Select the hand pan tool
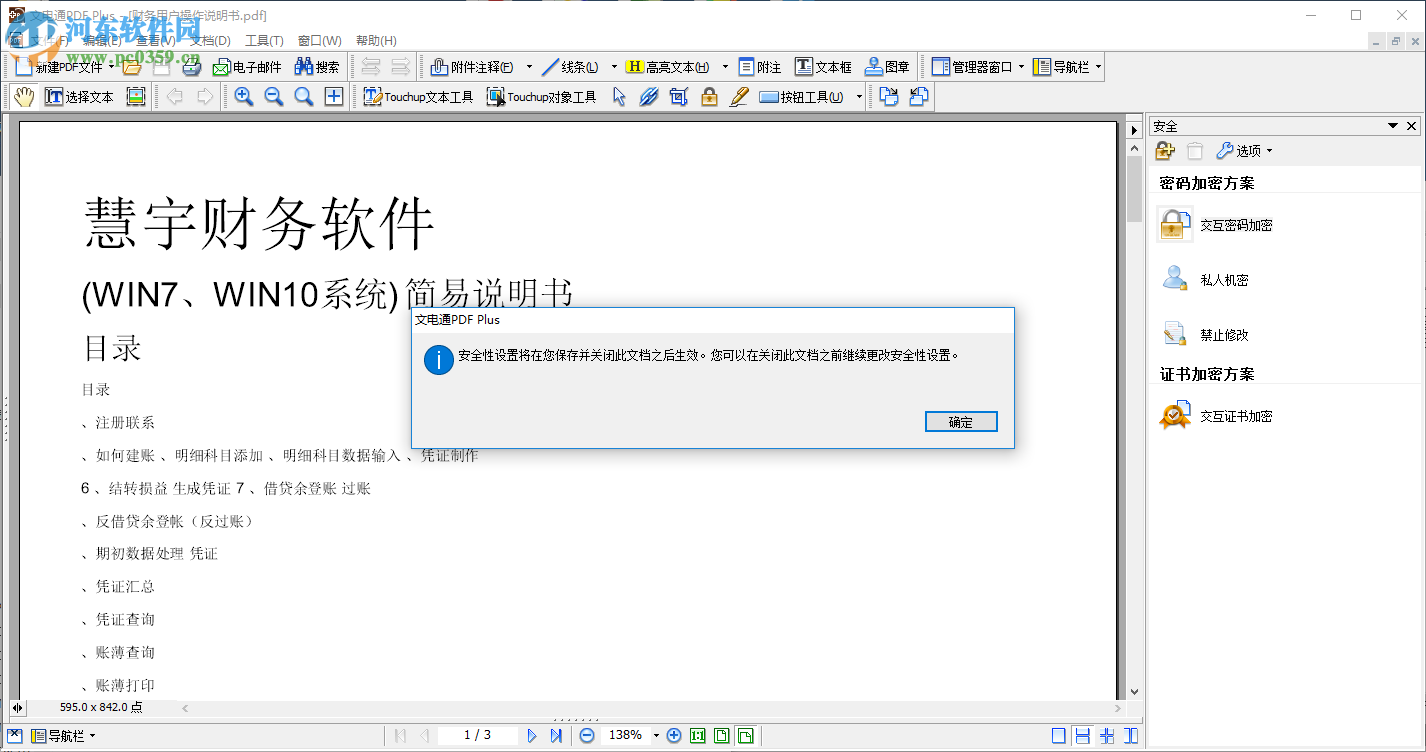 point(22,96)
